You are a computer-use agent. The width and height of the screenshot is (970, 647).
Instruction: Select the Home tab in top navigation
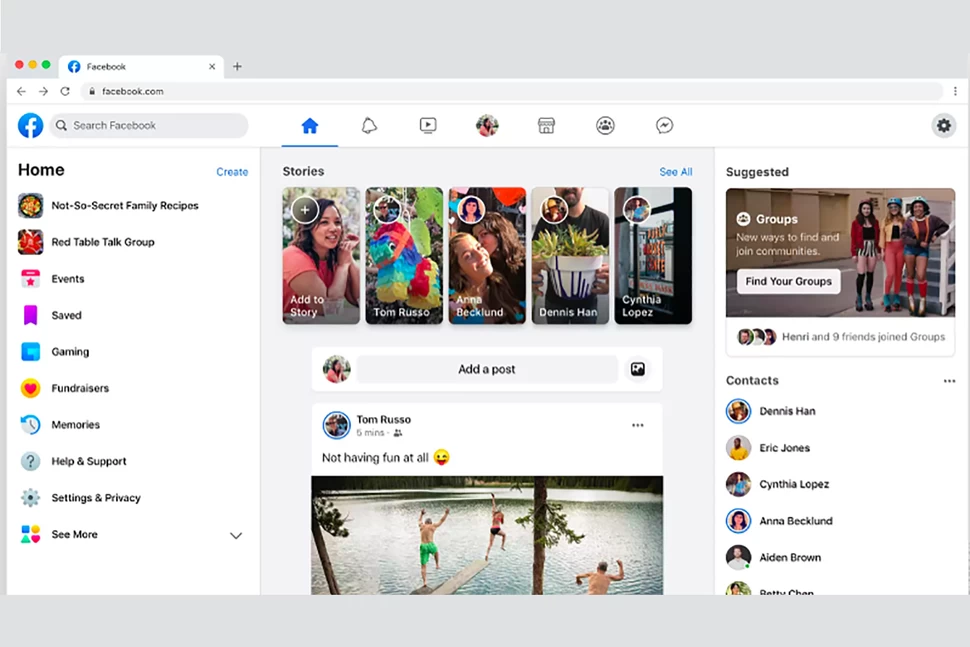pos(310,126)
